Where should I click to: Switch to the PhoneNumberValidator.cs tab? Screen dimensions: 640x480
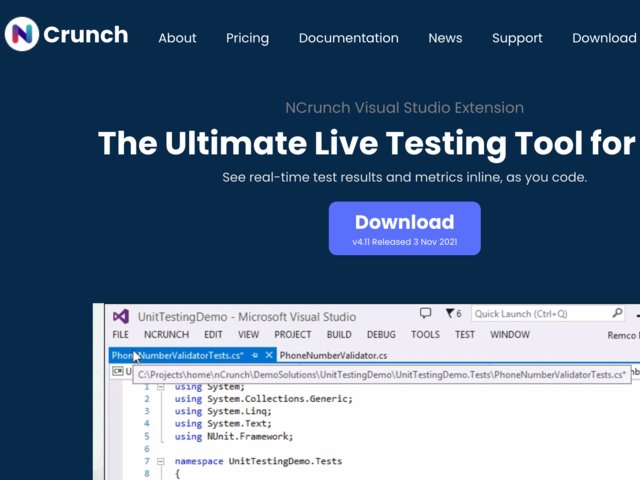click(333, 356)
